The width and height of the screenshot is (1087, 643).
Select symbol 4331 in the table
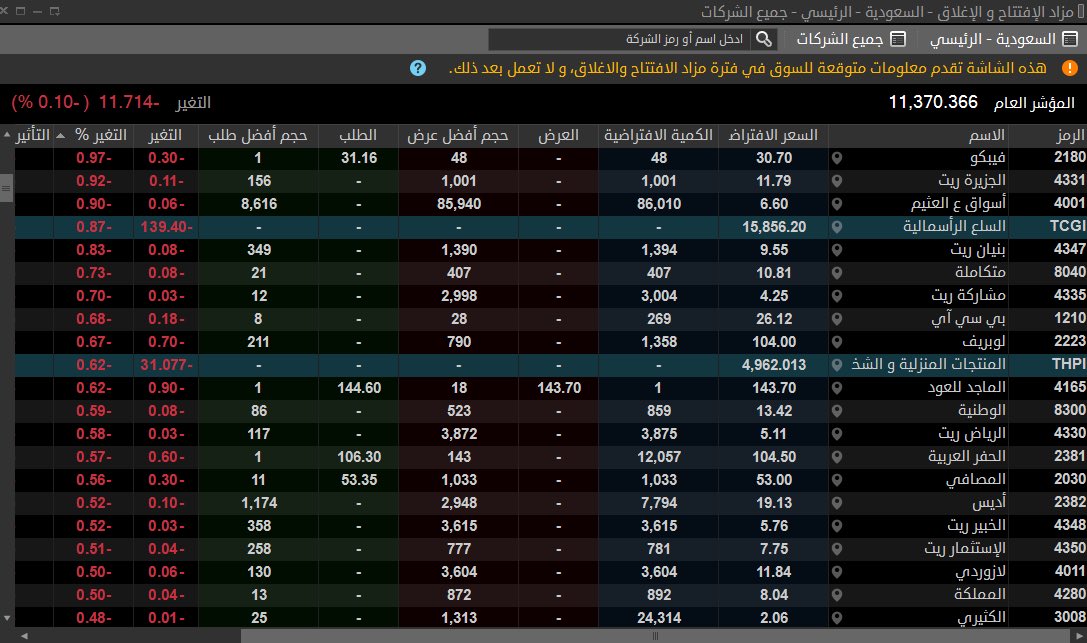[1070, 180]
